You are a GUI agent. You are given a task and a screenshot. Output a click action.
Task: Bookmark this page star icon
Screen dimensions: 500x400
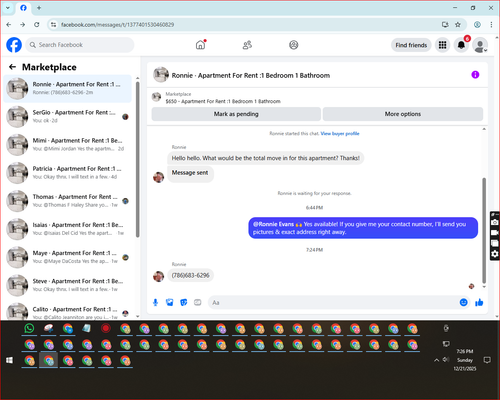(x=458, y=25)
